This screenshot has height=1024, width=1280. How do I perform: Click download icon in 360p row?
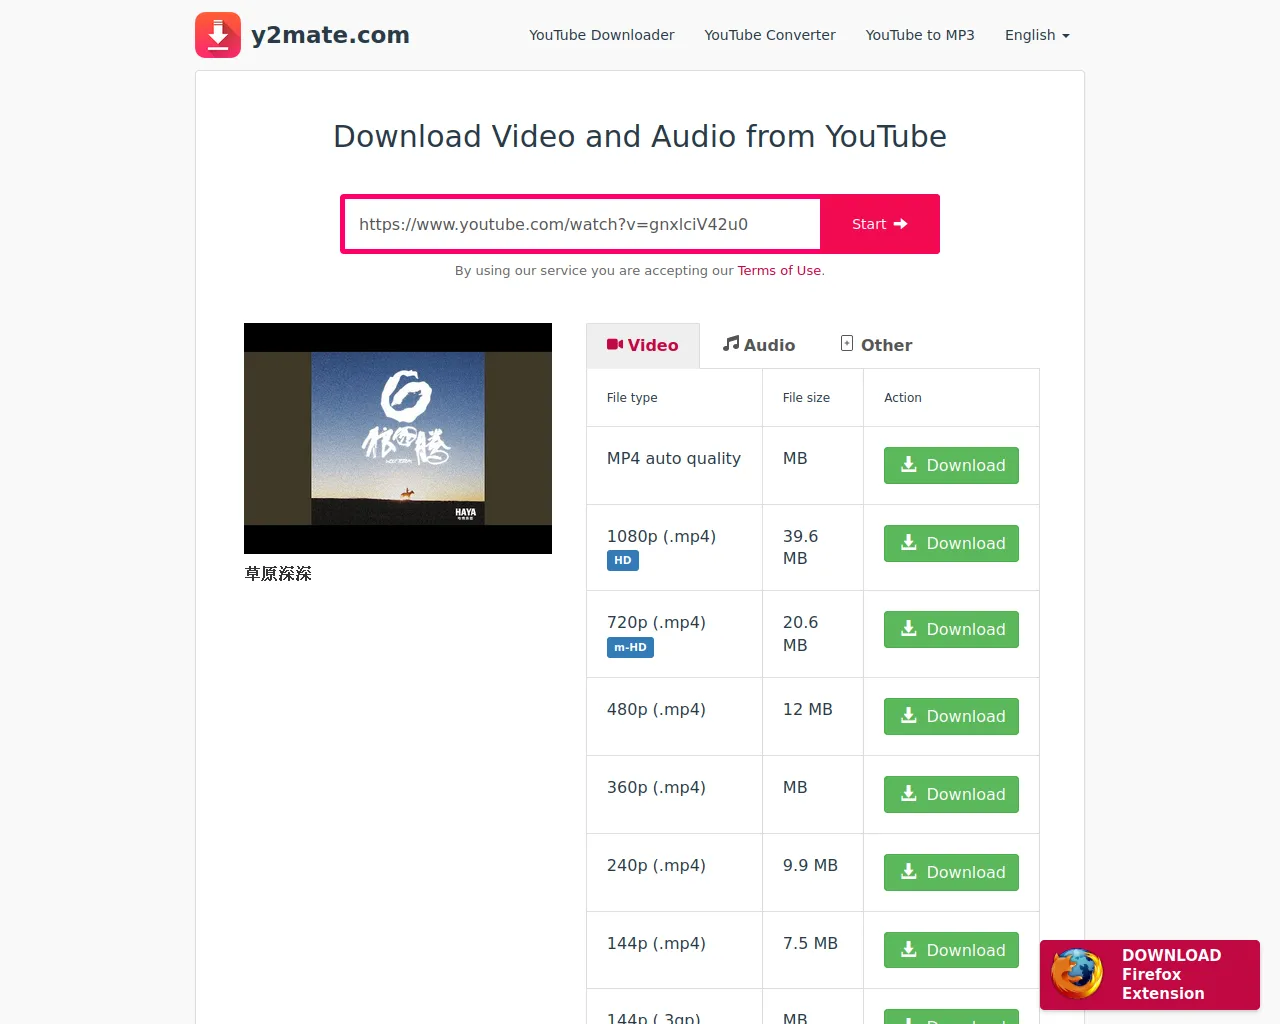coord(909,793)
